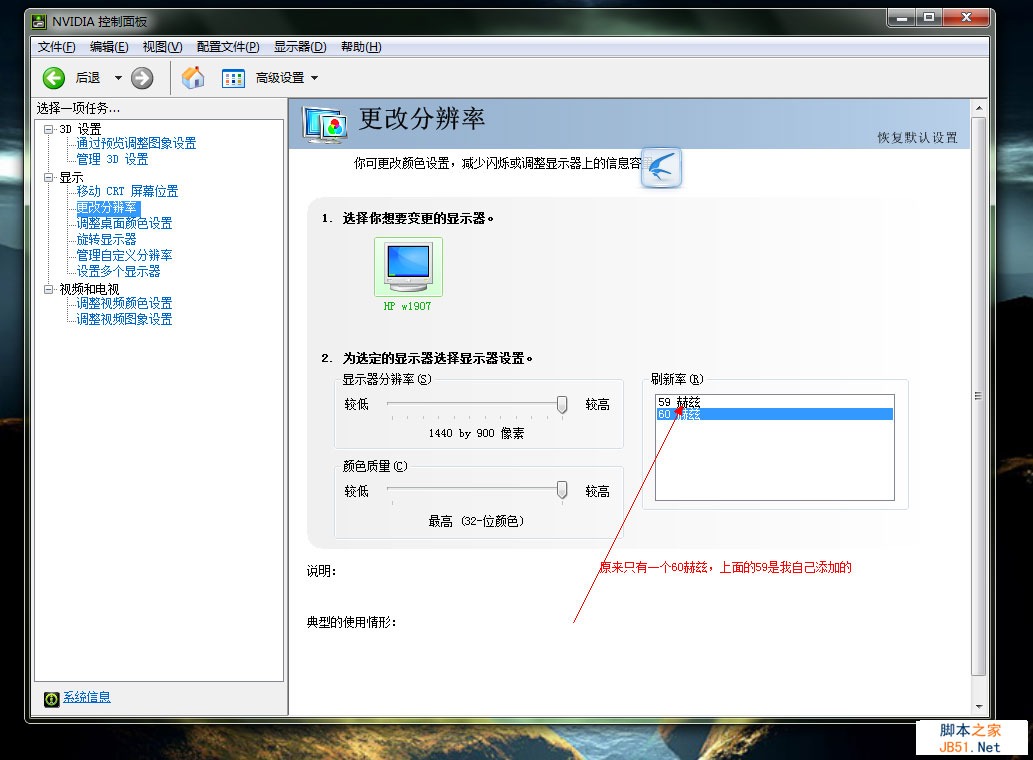Maximize the NVIDIA 控制面板 window
This screenshot has width=1033, height=760.
[929, 18]
